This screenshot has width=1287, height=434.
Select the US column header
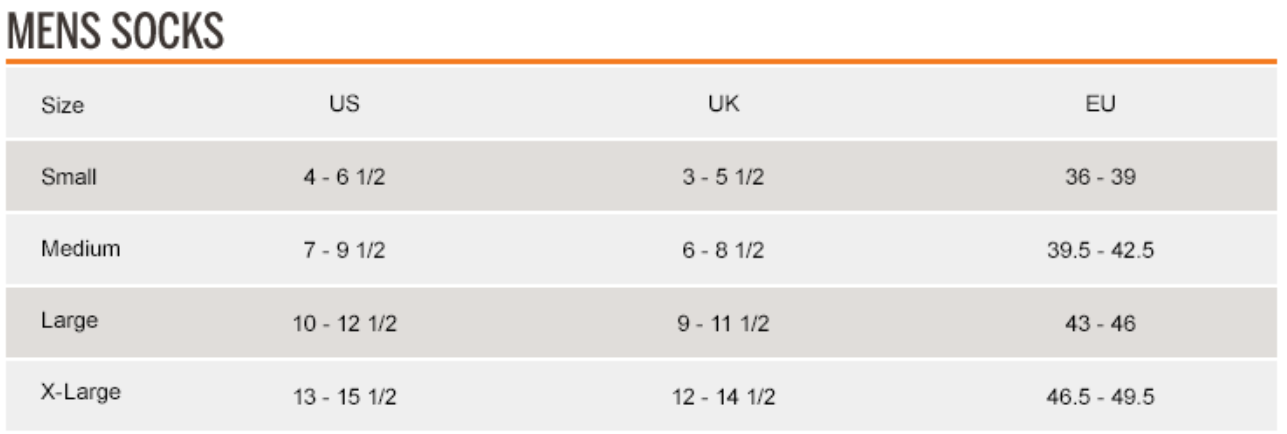coord(344,104)
